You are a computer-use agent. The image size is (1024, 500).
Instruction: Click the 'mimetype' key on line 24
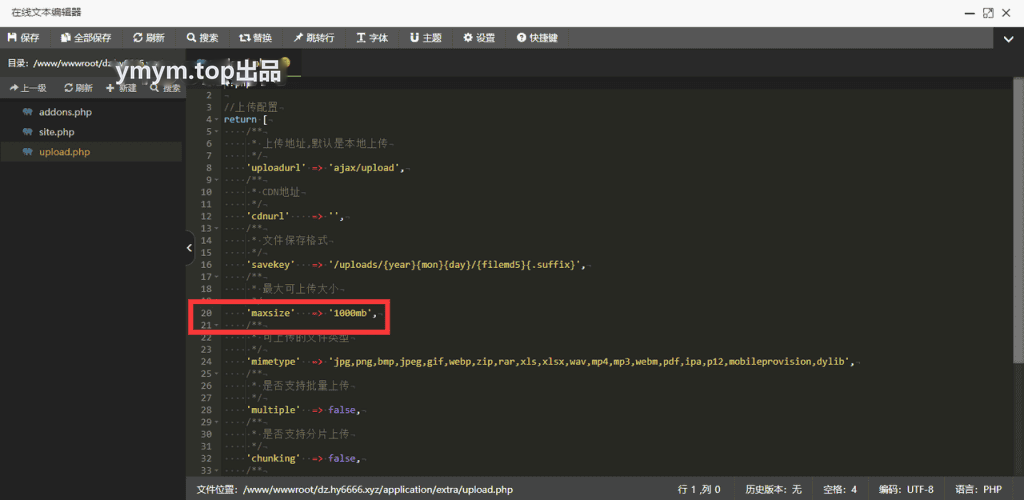click(273, 362)
